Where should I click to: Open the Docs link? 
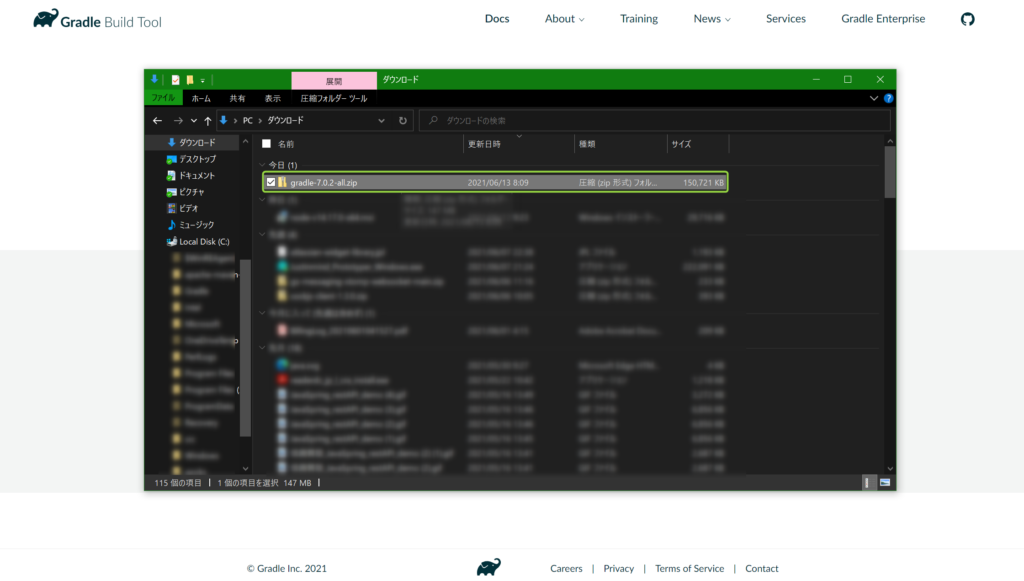pyautogui.click(x=496, y=19)
